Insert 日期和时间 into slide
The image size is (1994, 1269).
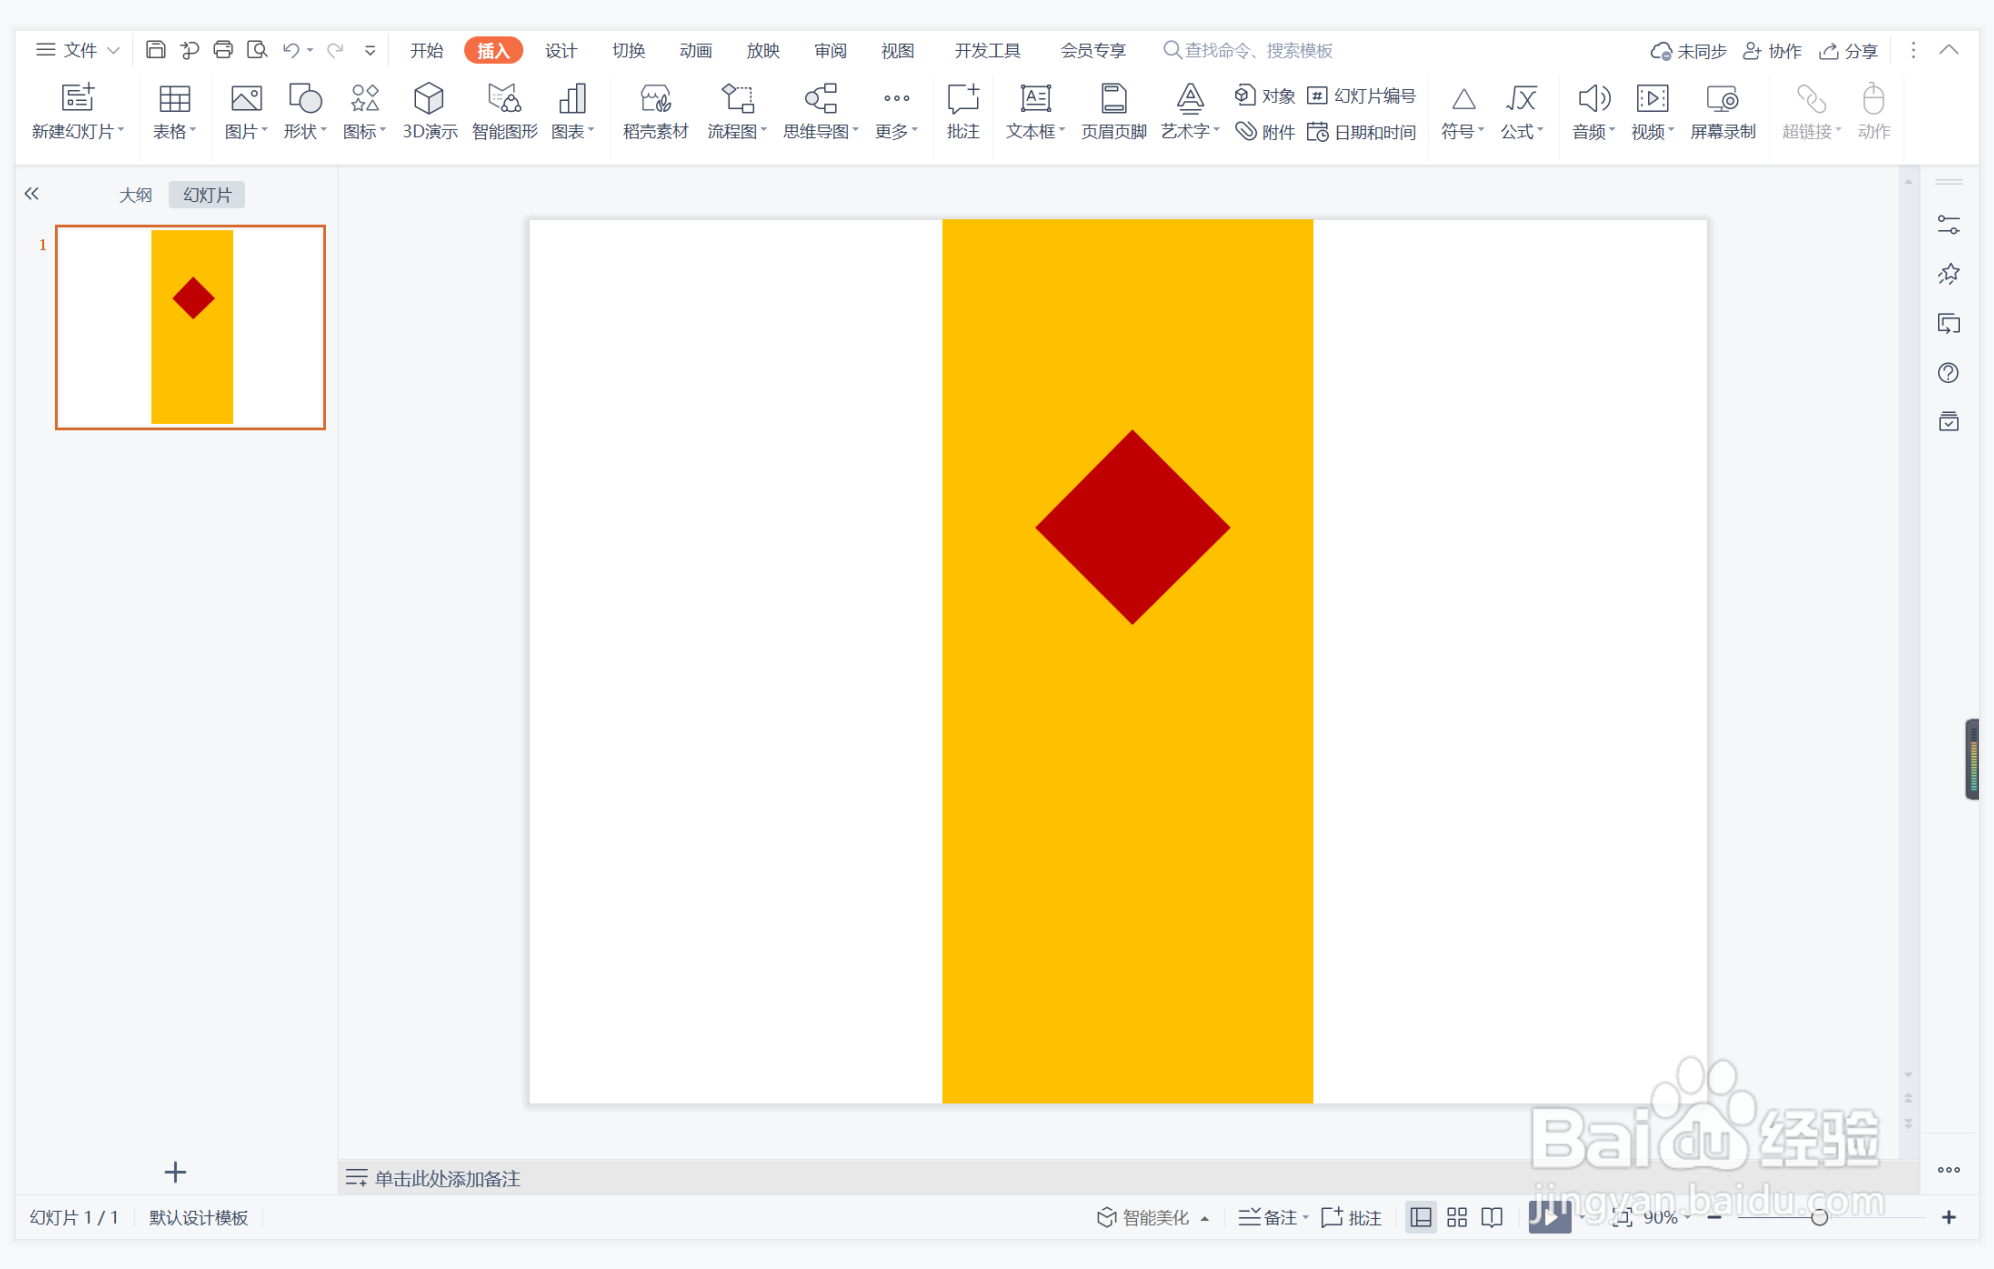pos(1362,132)
